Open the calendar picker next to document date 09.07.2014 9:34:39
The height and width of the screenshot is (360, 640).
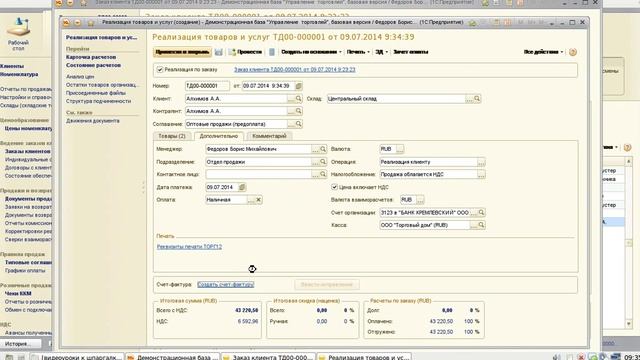tap(299, 86)
